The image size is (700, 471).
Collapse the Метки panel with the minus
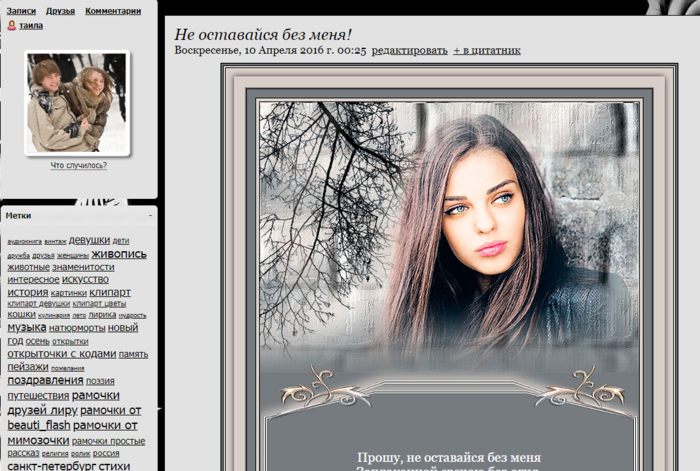[x=150, y=216]
